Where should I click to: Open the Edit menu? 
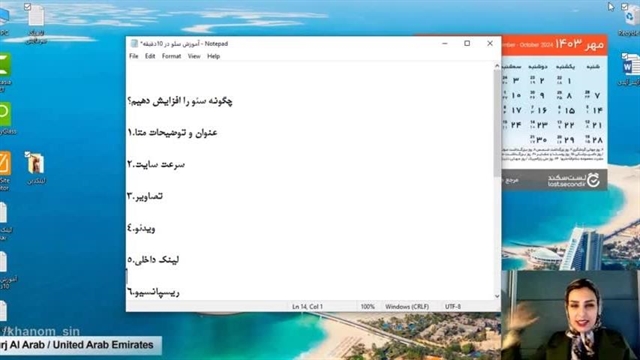click(150, 56)
